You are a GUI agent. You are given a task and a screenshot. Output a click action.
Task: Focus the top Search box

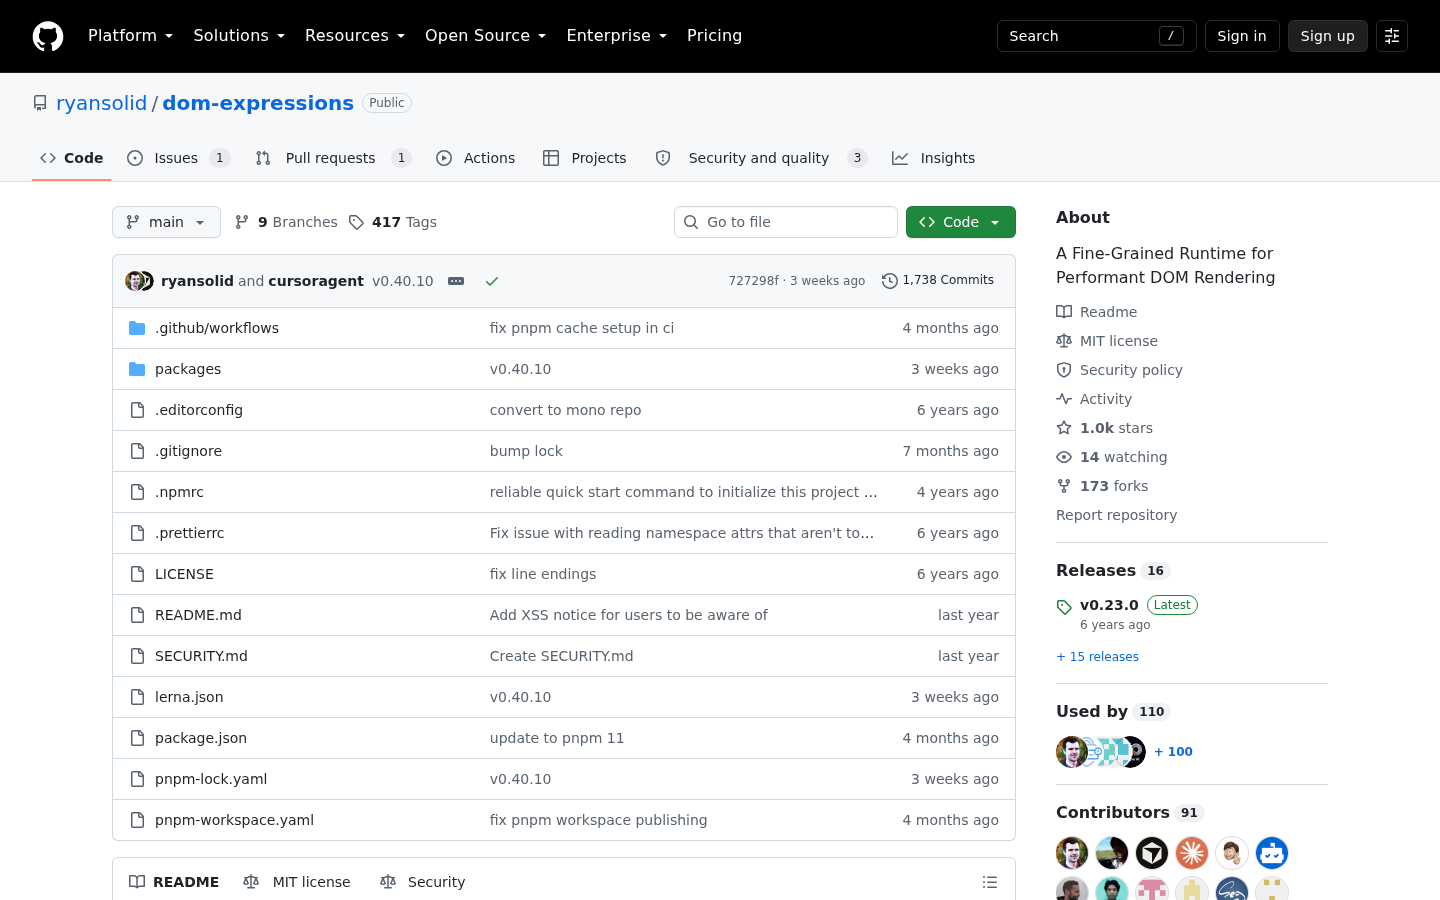click(1096, 36)
